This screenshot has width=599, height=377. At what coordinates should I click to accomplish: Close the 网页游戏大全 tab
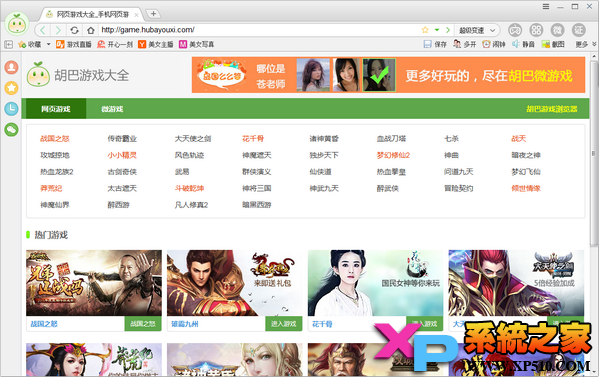tap(136, 15)
